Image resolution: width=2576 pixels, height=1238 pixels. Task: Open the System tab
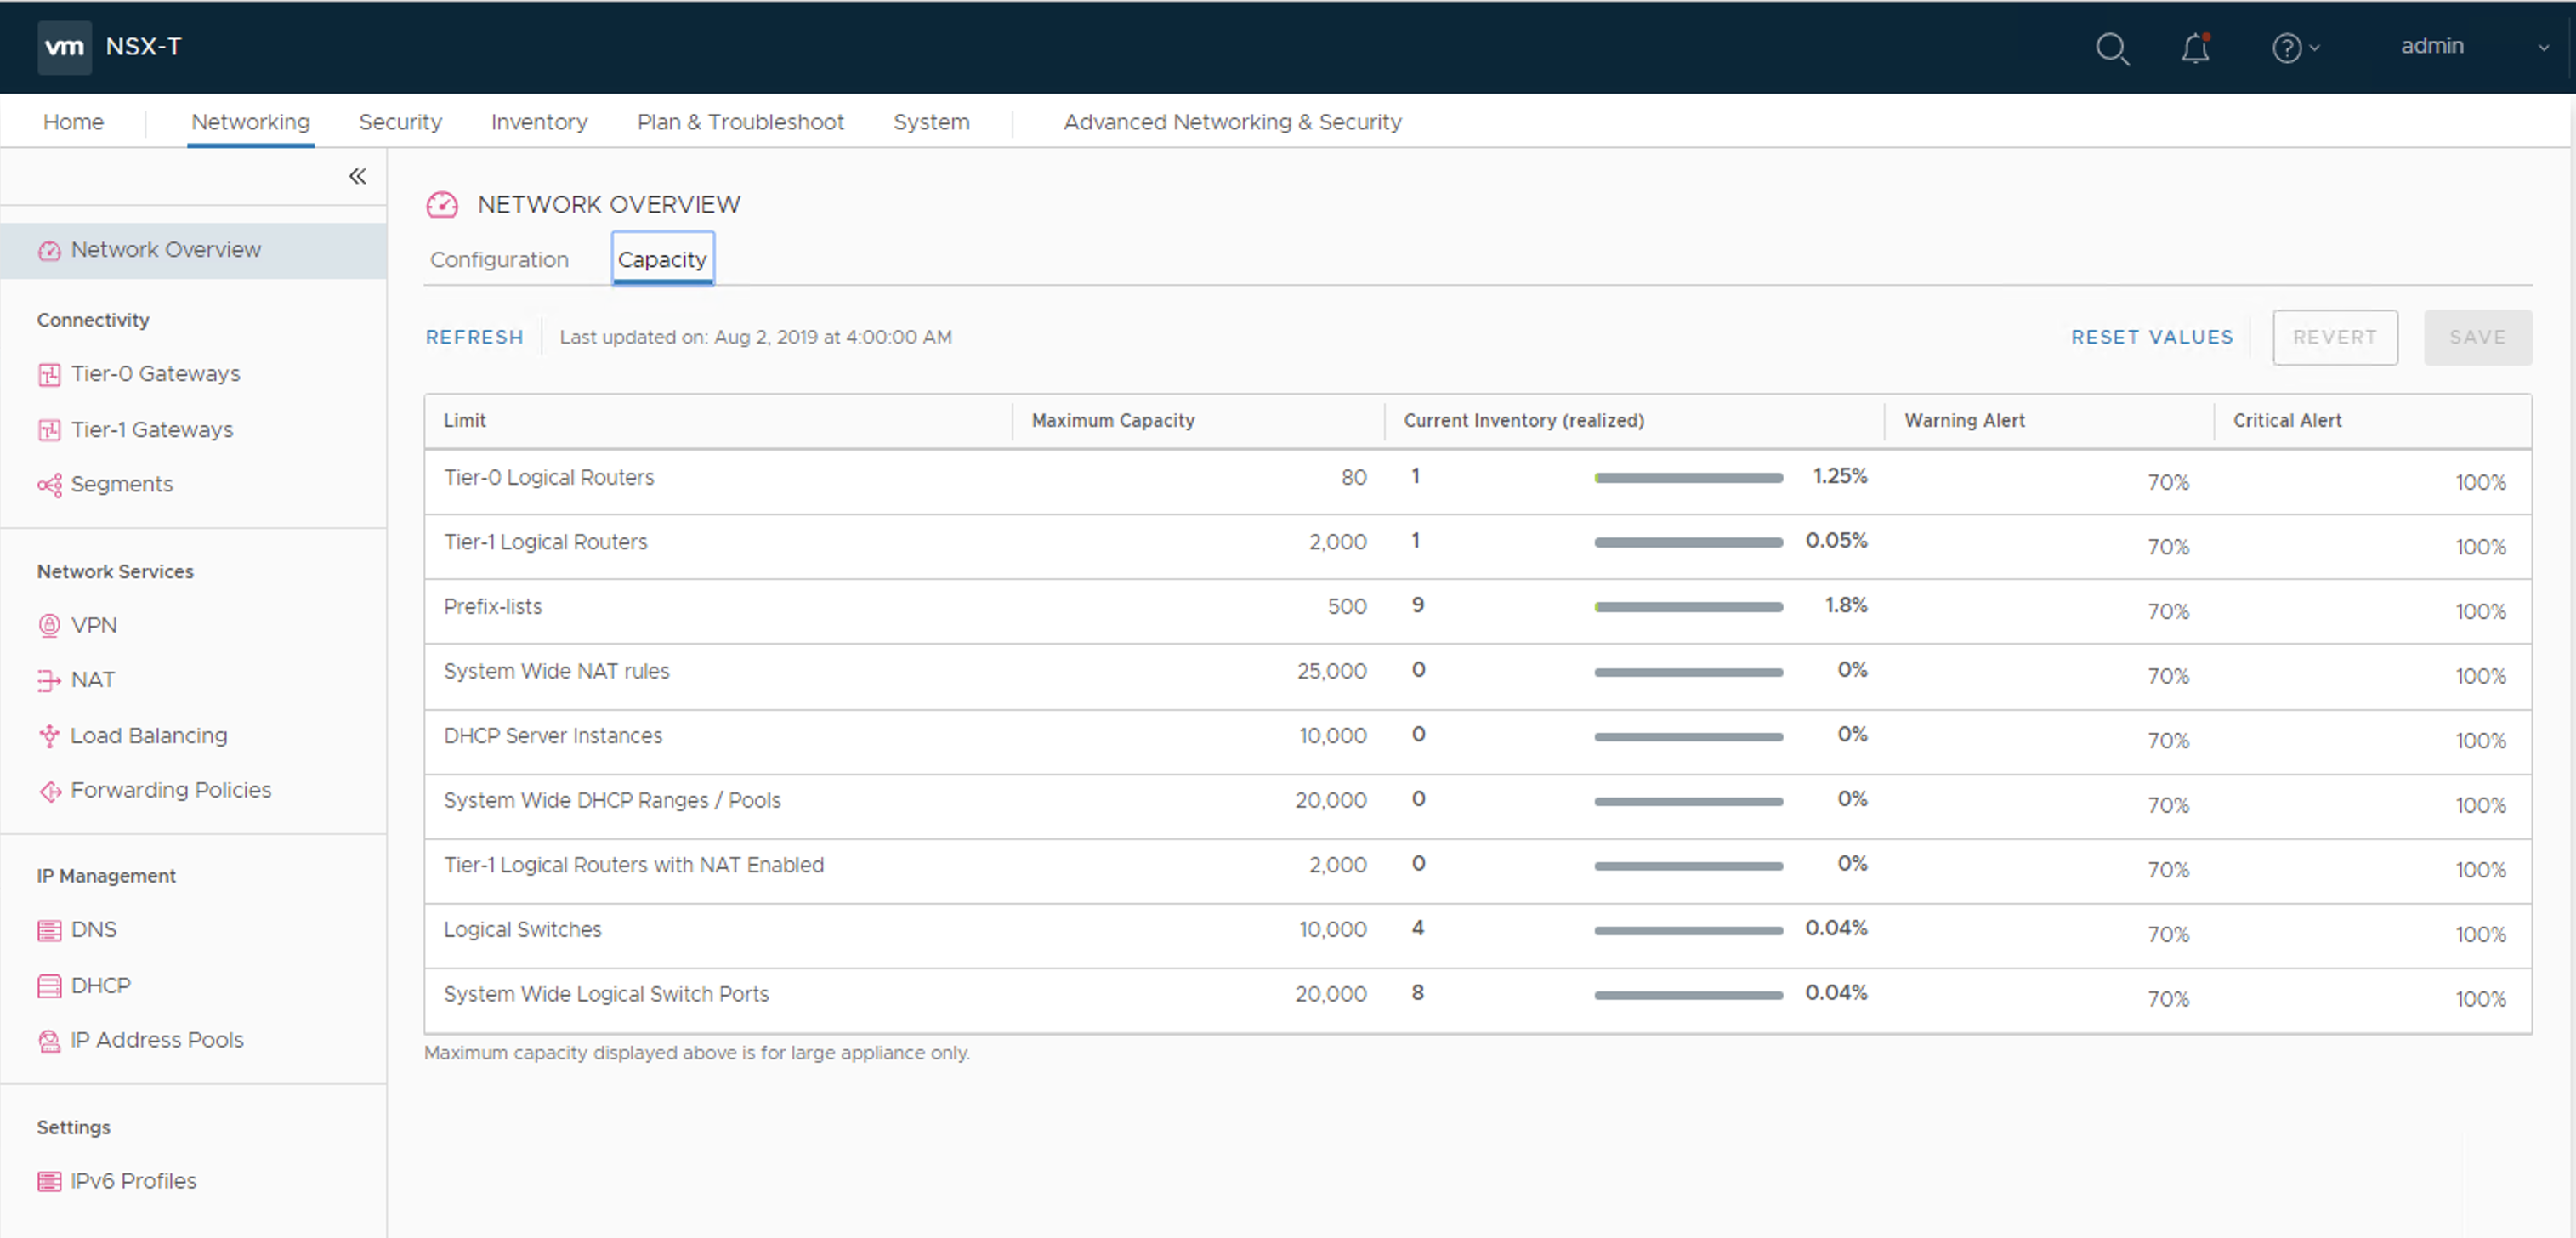coord(931,122)
